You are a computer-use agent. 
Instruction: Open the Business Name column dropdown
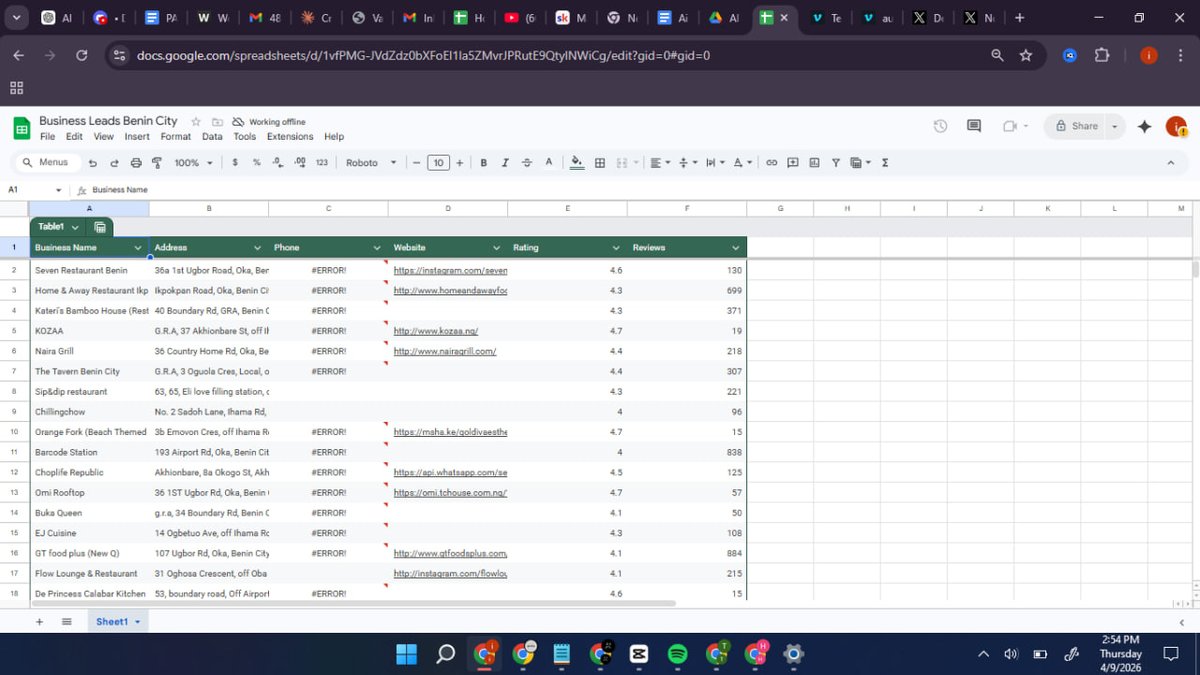pyautogui.click(x=138, y=248)
